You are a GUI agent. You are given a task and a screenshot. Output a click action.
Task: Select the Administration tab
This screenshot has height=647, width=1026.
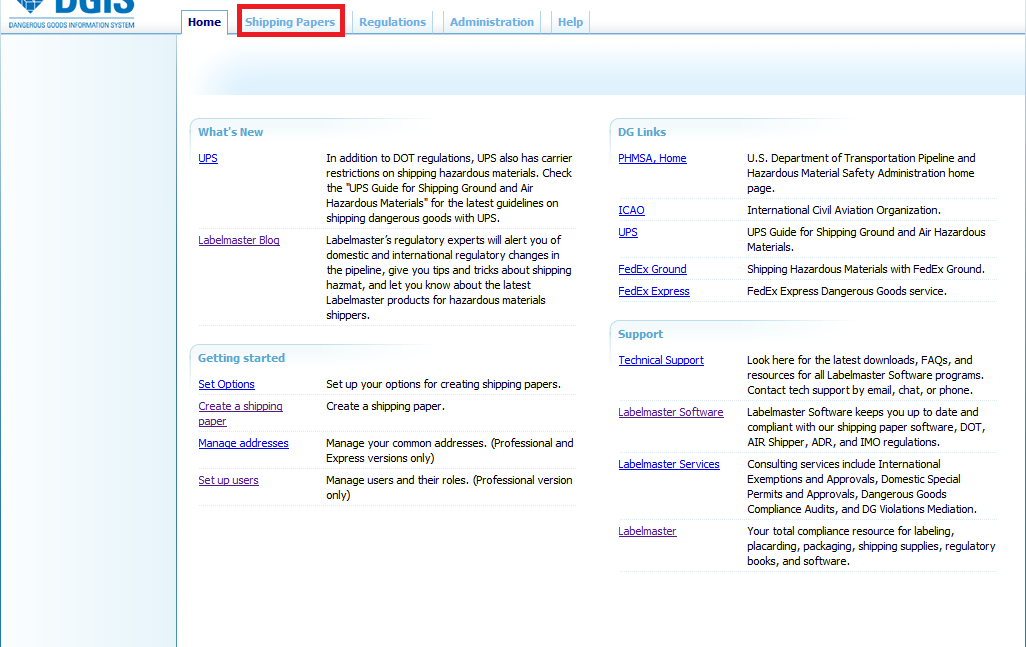pos(491,22)
